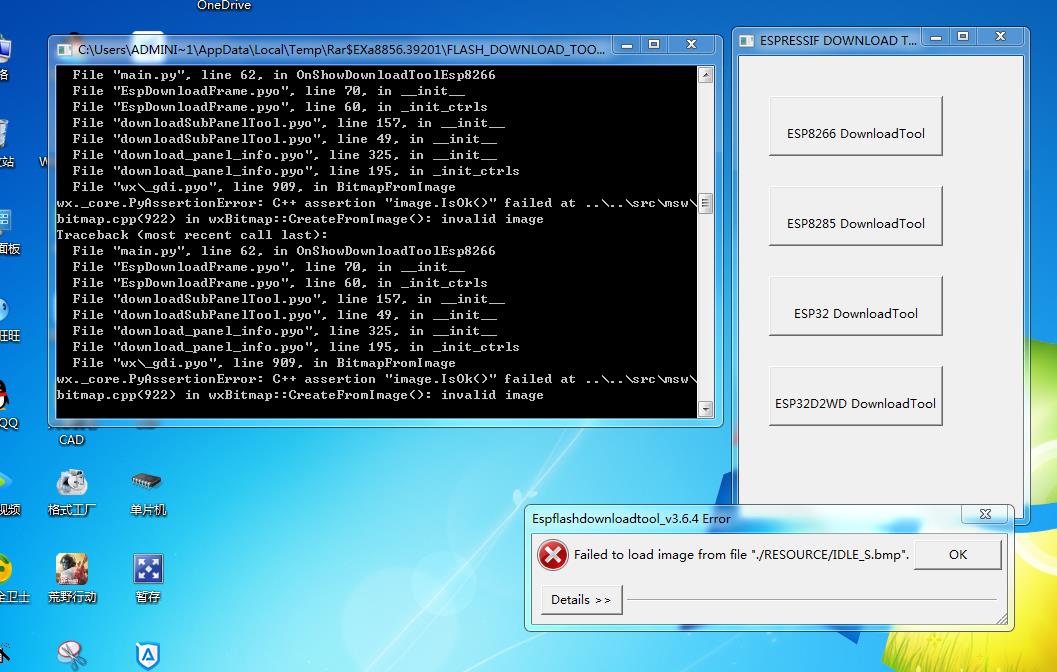Image resolution: width=1057 pixels, height=672 pixels.
Task: Click console scrollbar up arrow
Action: pyautogui.click(x=705, y=75)
